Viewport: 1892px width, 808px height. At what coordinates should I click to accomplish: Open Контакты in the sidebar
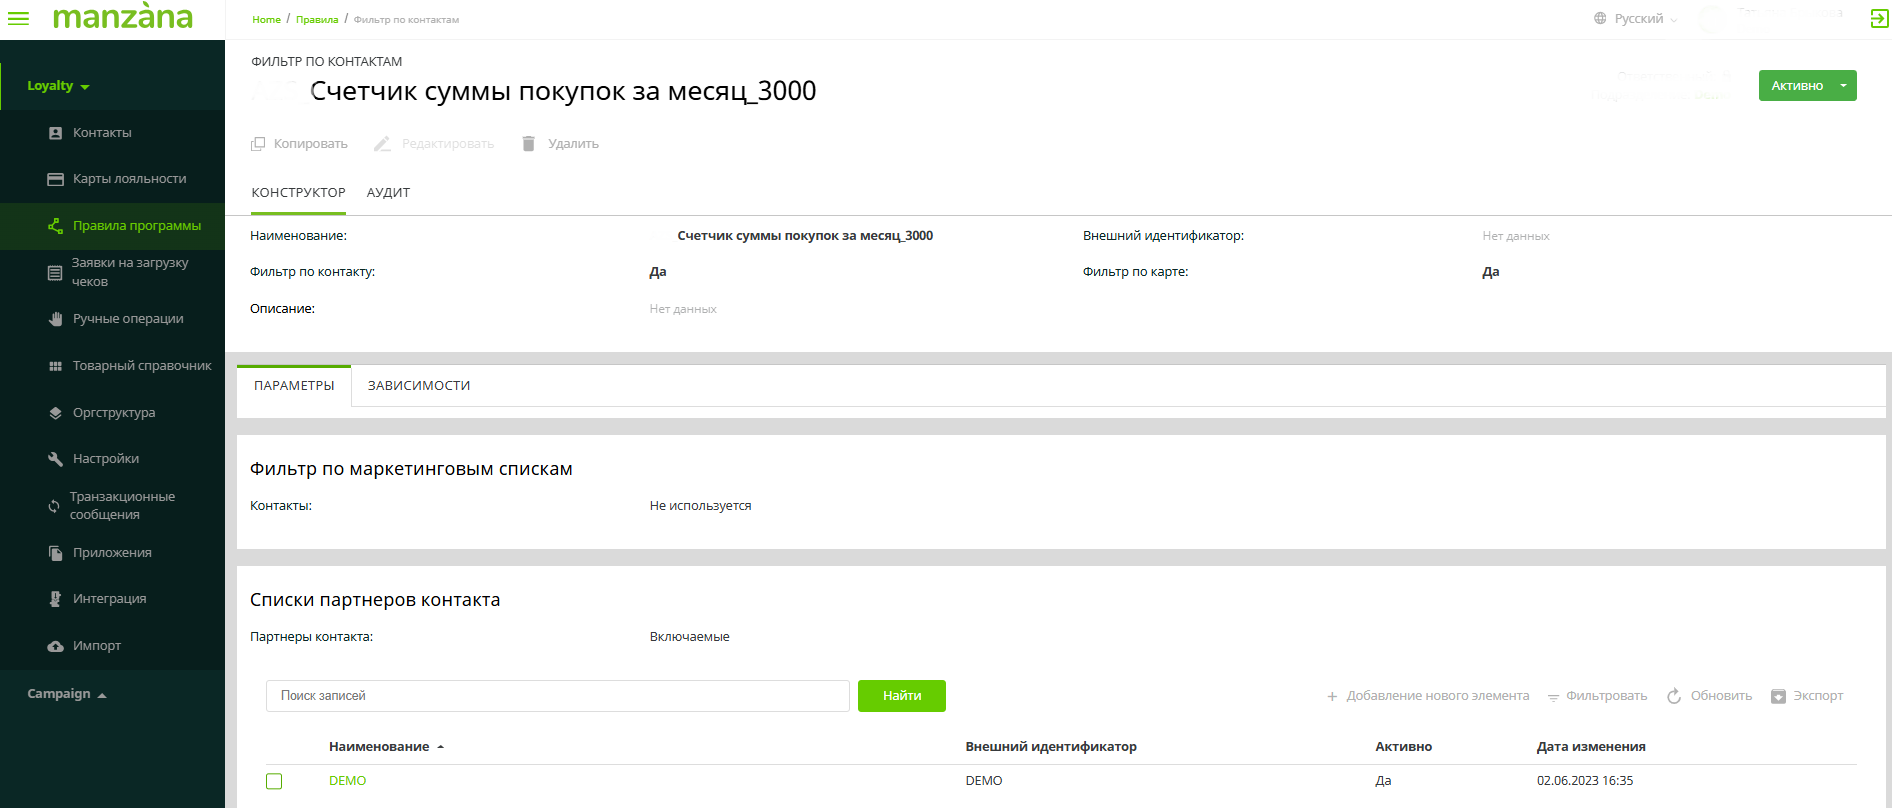pyautogui.click(x=101, y=133)
